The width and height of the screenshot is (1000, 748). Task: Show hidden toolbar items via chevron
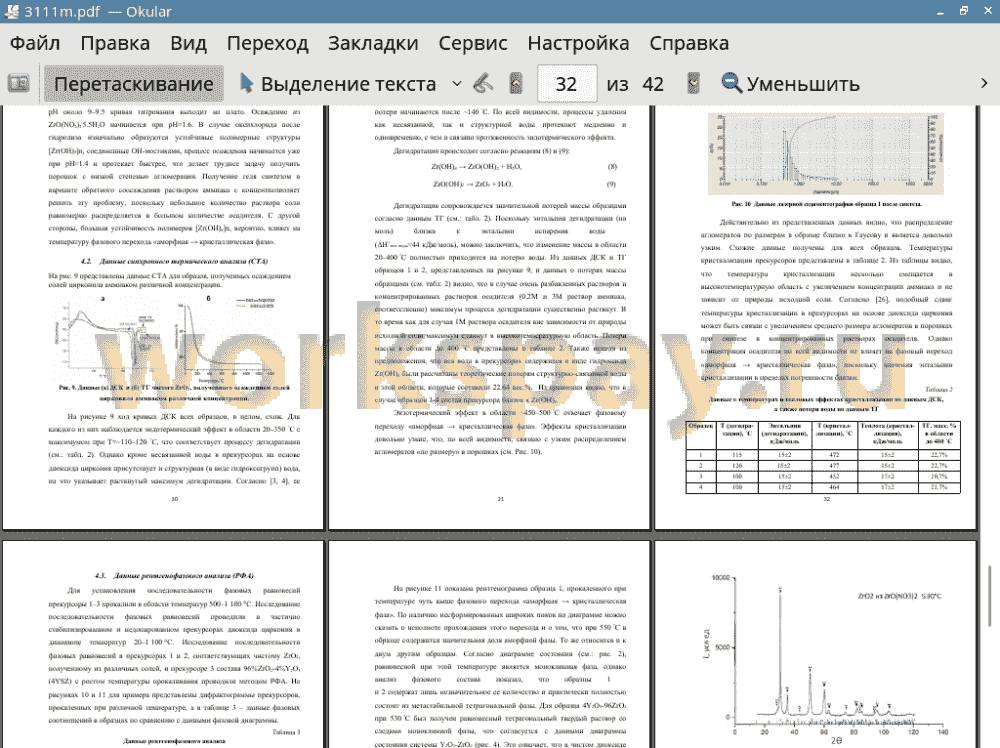point(984,84)
